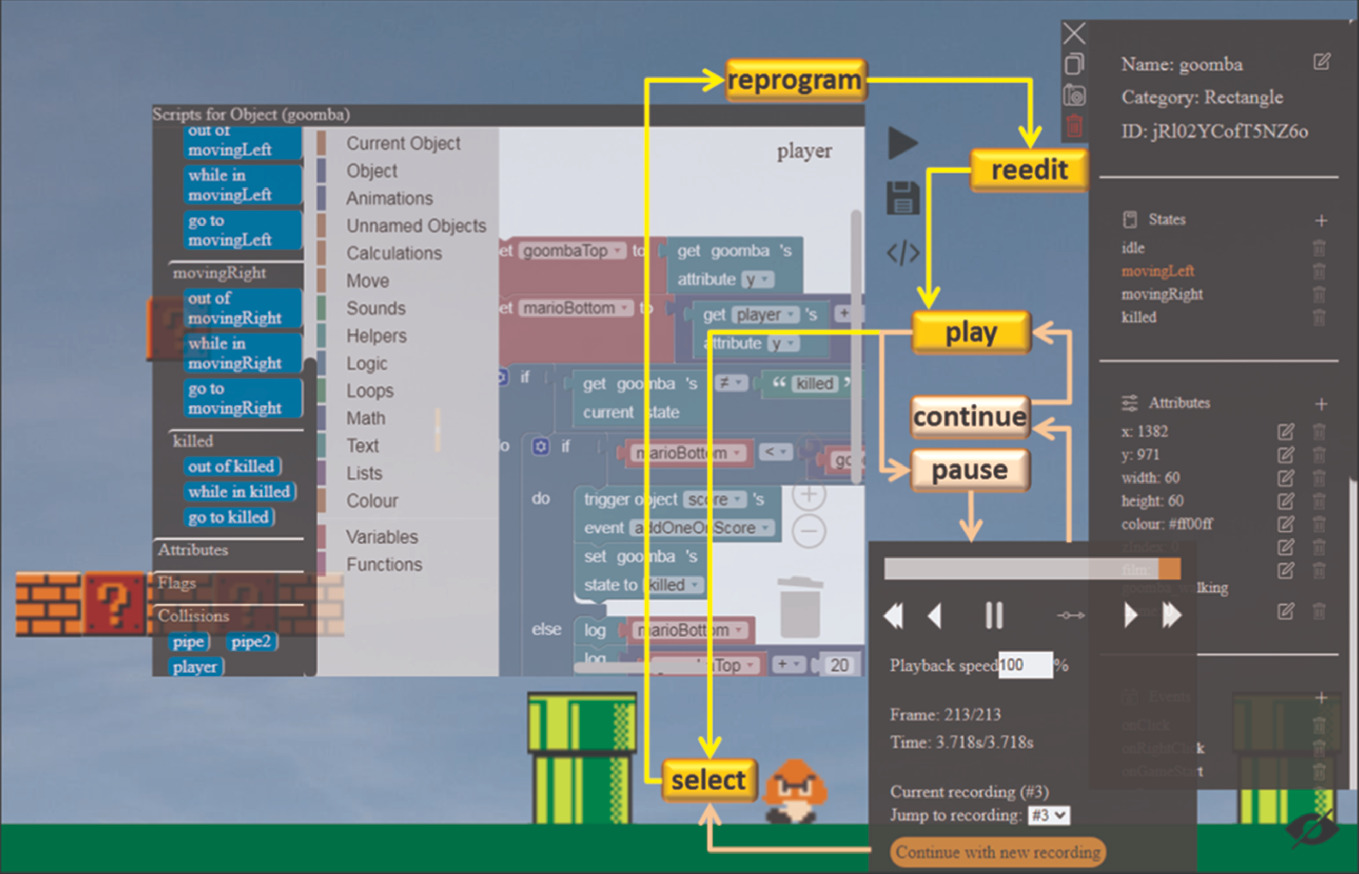Open the addOneOnScore event dropdown
The height and width of the screenshot is (874, 1359).
click(x=704, y=528)
